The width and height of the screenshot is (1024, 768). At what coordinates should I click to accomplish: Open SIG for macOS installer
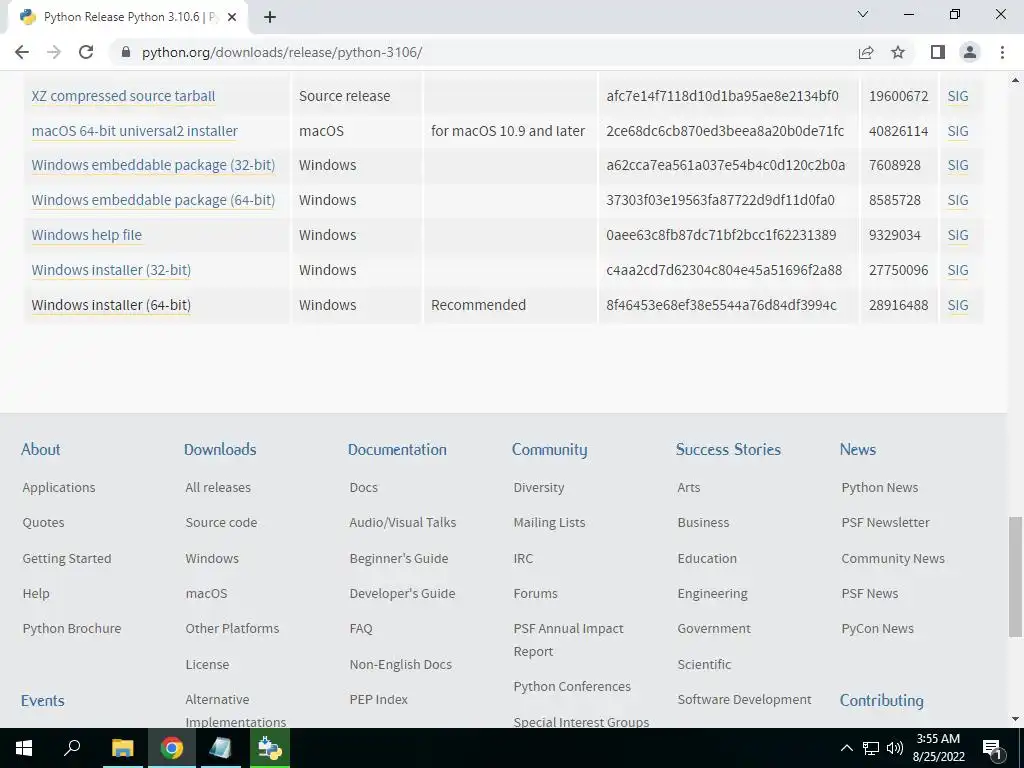pos(958,131)
